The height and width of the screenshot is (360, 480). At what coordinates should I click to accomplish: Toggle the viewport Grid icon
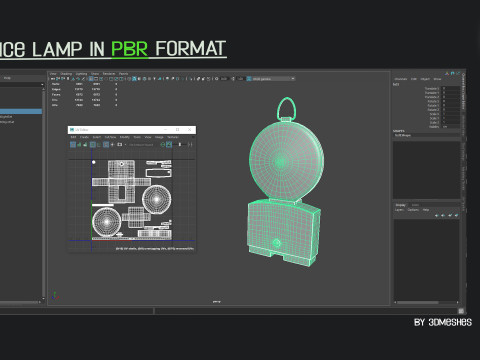(91, 79)
